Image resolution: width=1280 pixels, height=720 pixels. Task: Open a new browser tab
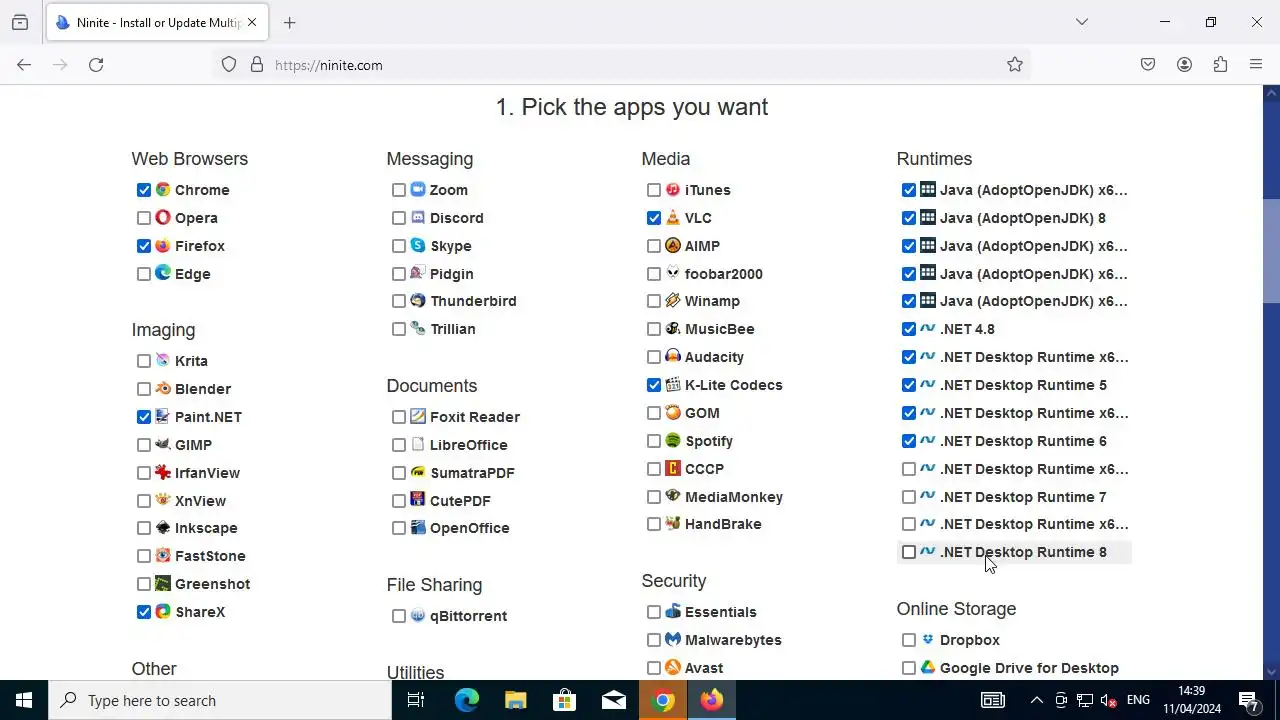point(290,22)
